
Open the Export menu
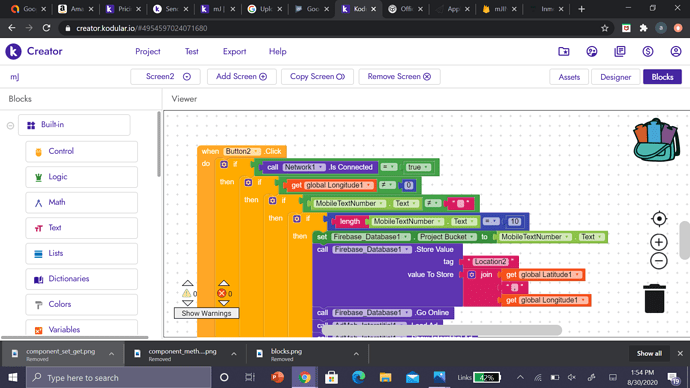click(x=235, y=51)
